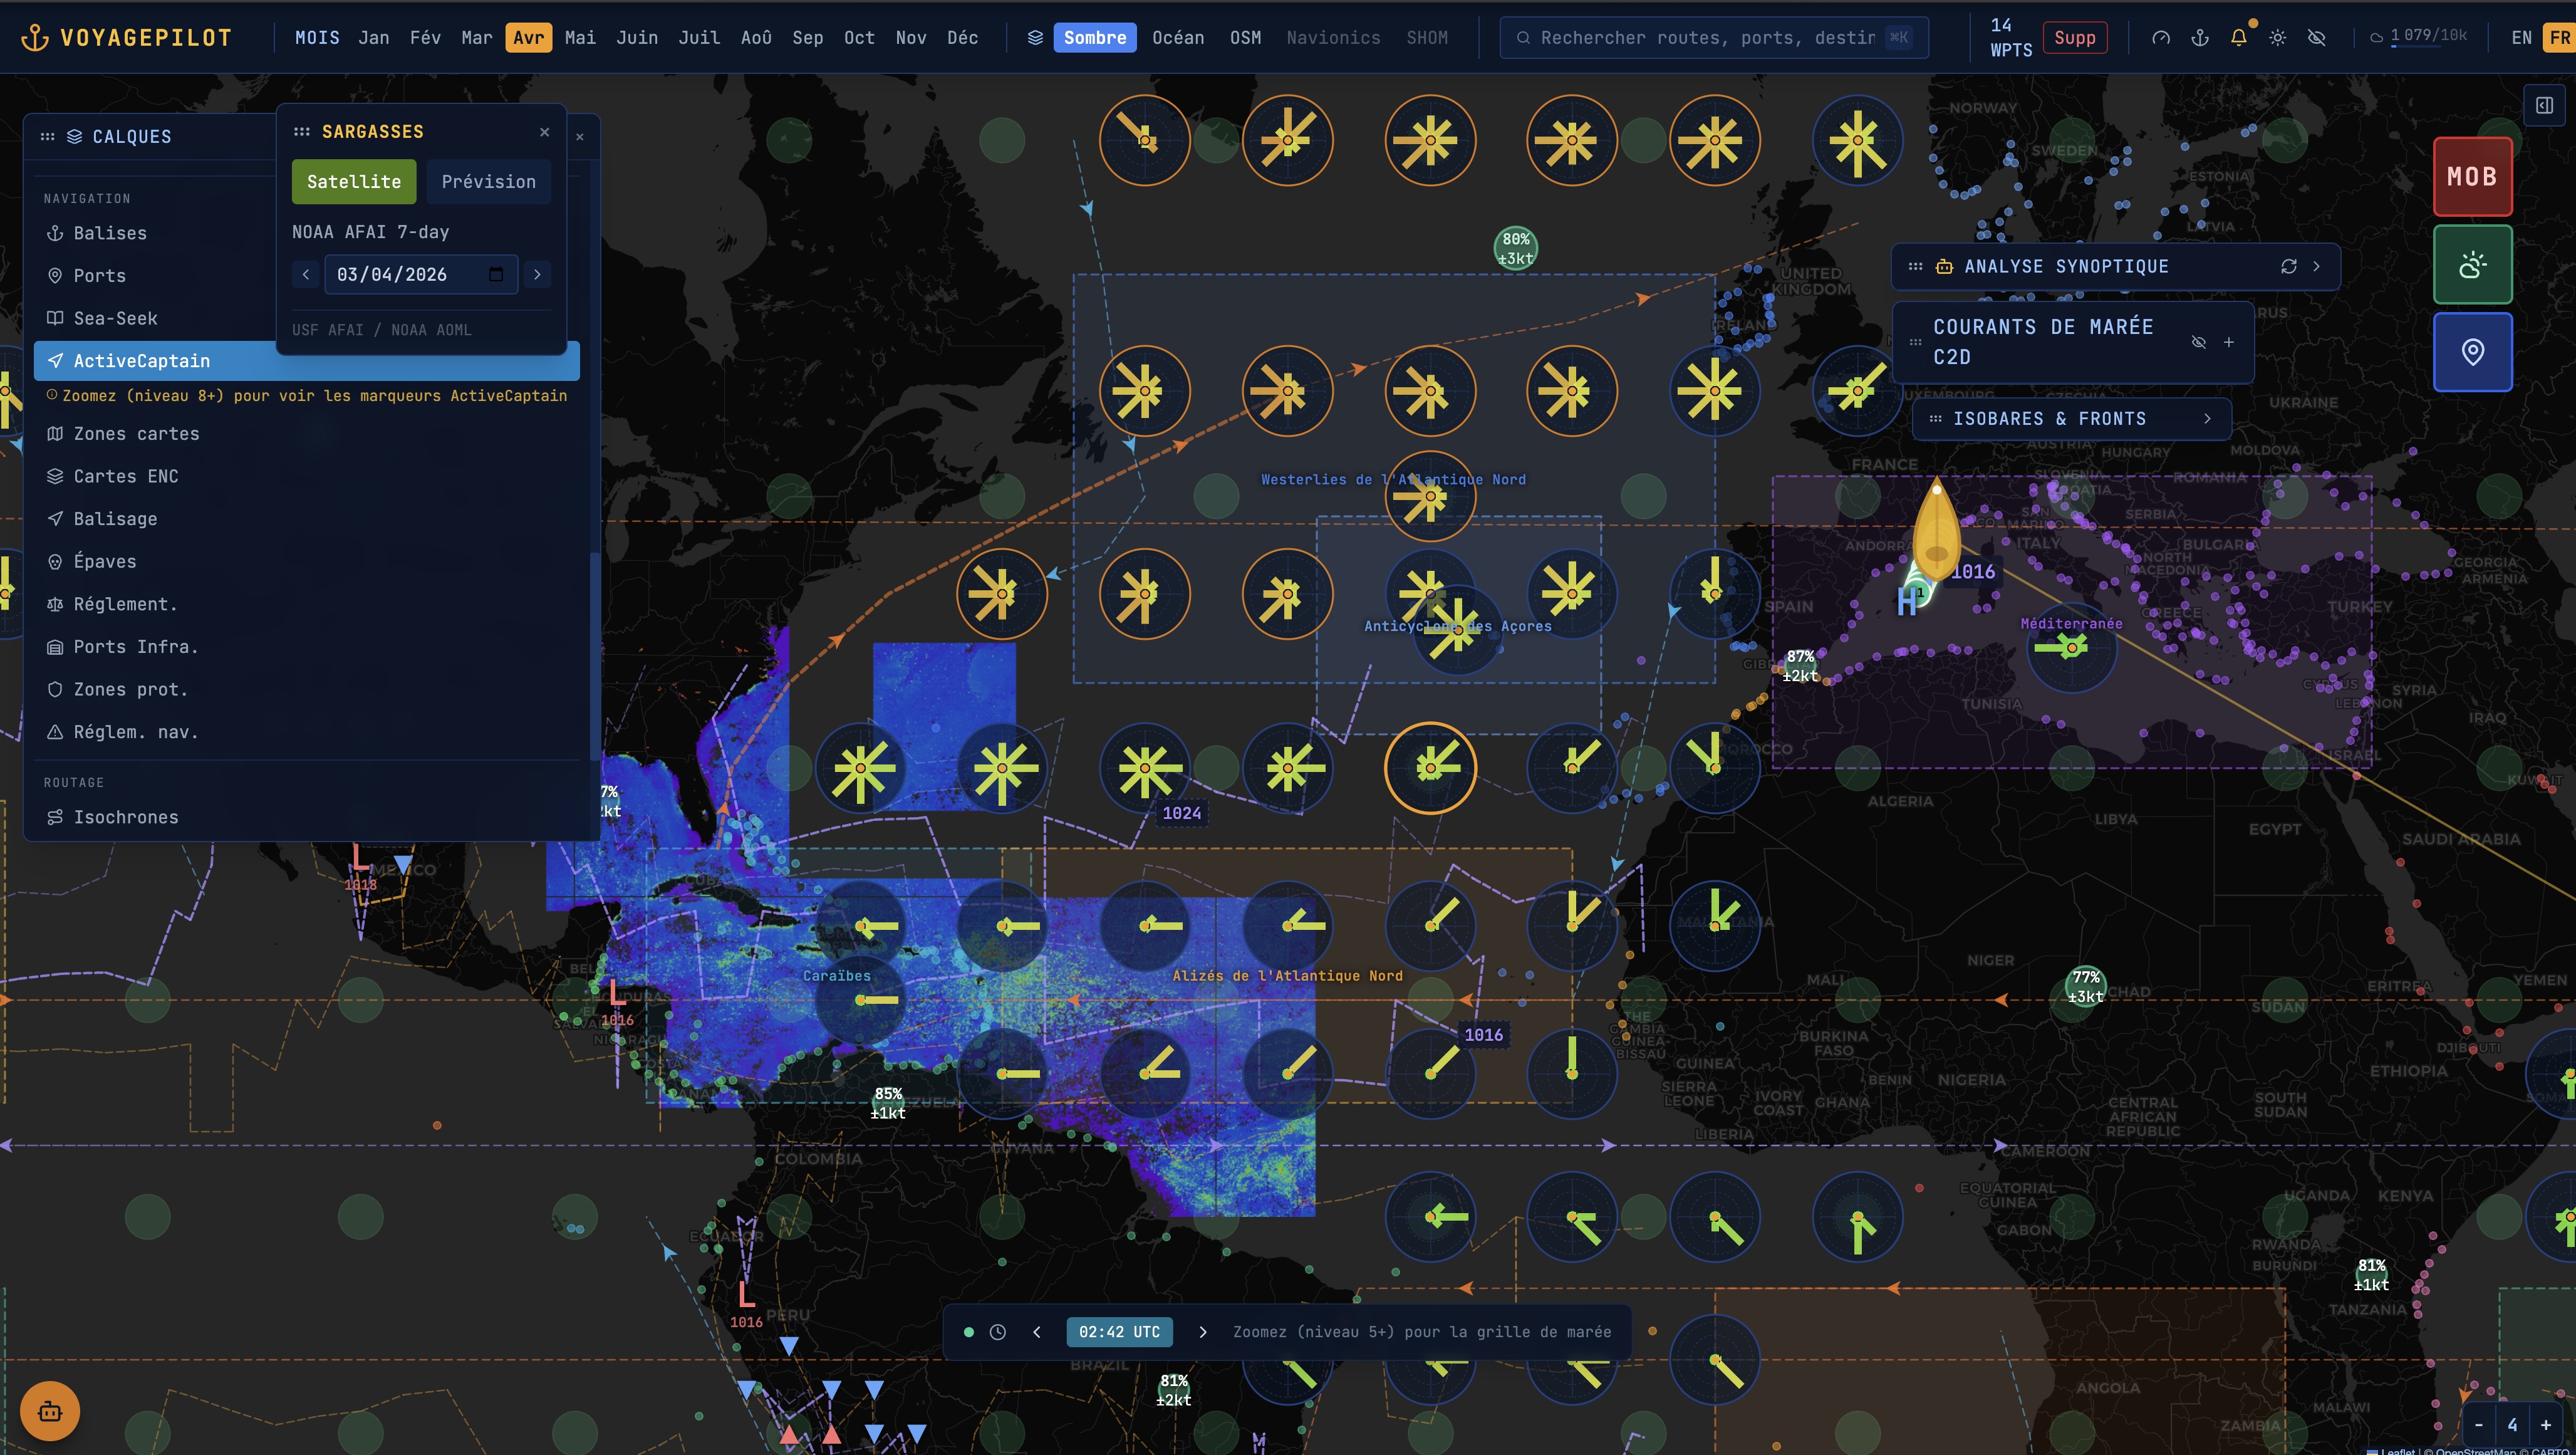Screen dimensions: 2576x1455
Task: Switch basemap to Océan
Action: 1177,37
